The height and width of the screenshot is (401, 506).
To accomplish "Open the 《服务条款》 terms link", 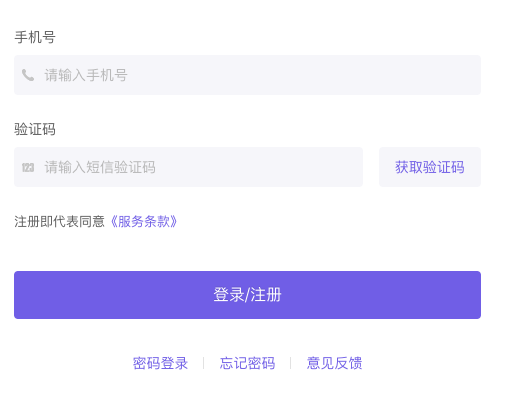I will point(144,221).
